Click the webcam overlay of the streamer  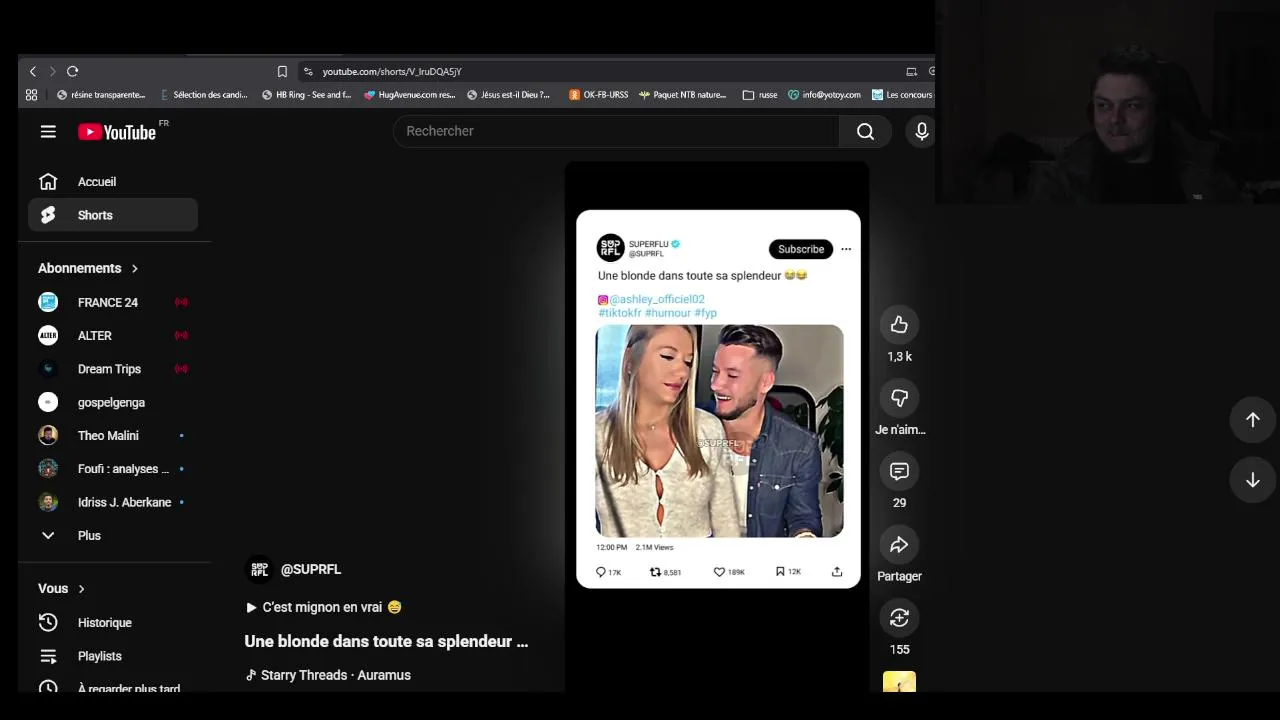pos(1107,102)
